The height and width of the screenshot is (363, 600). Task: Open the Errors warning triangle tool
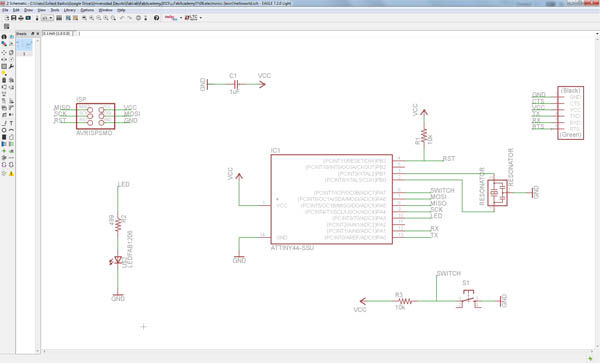[x=11, y=174]
